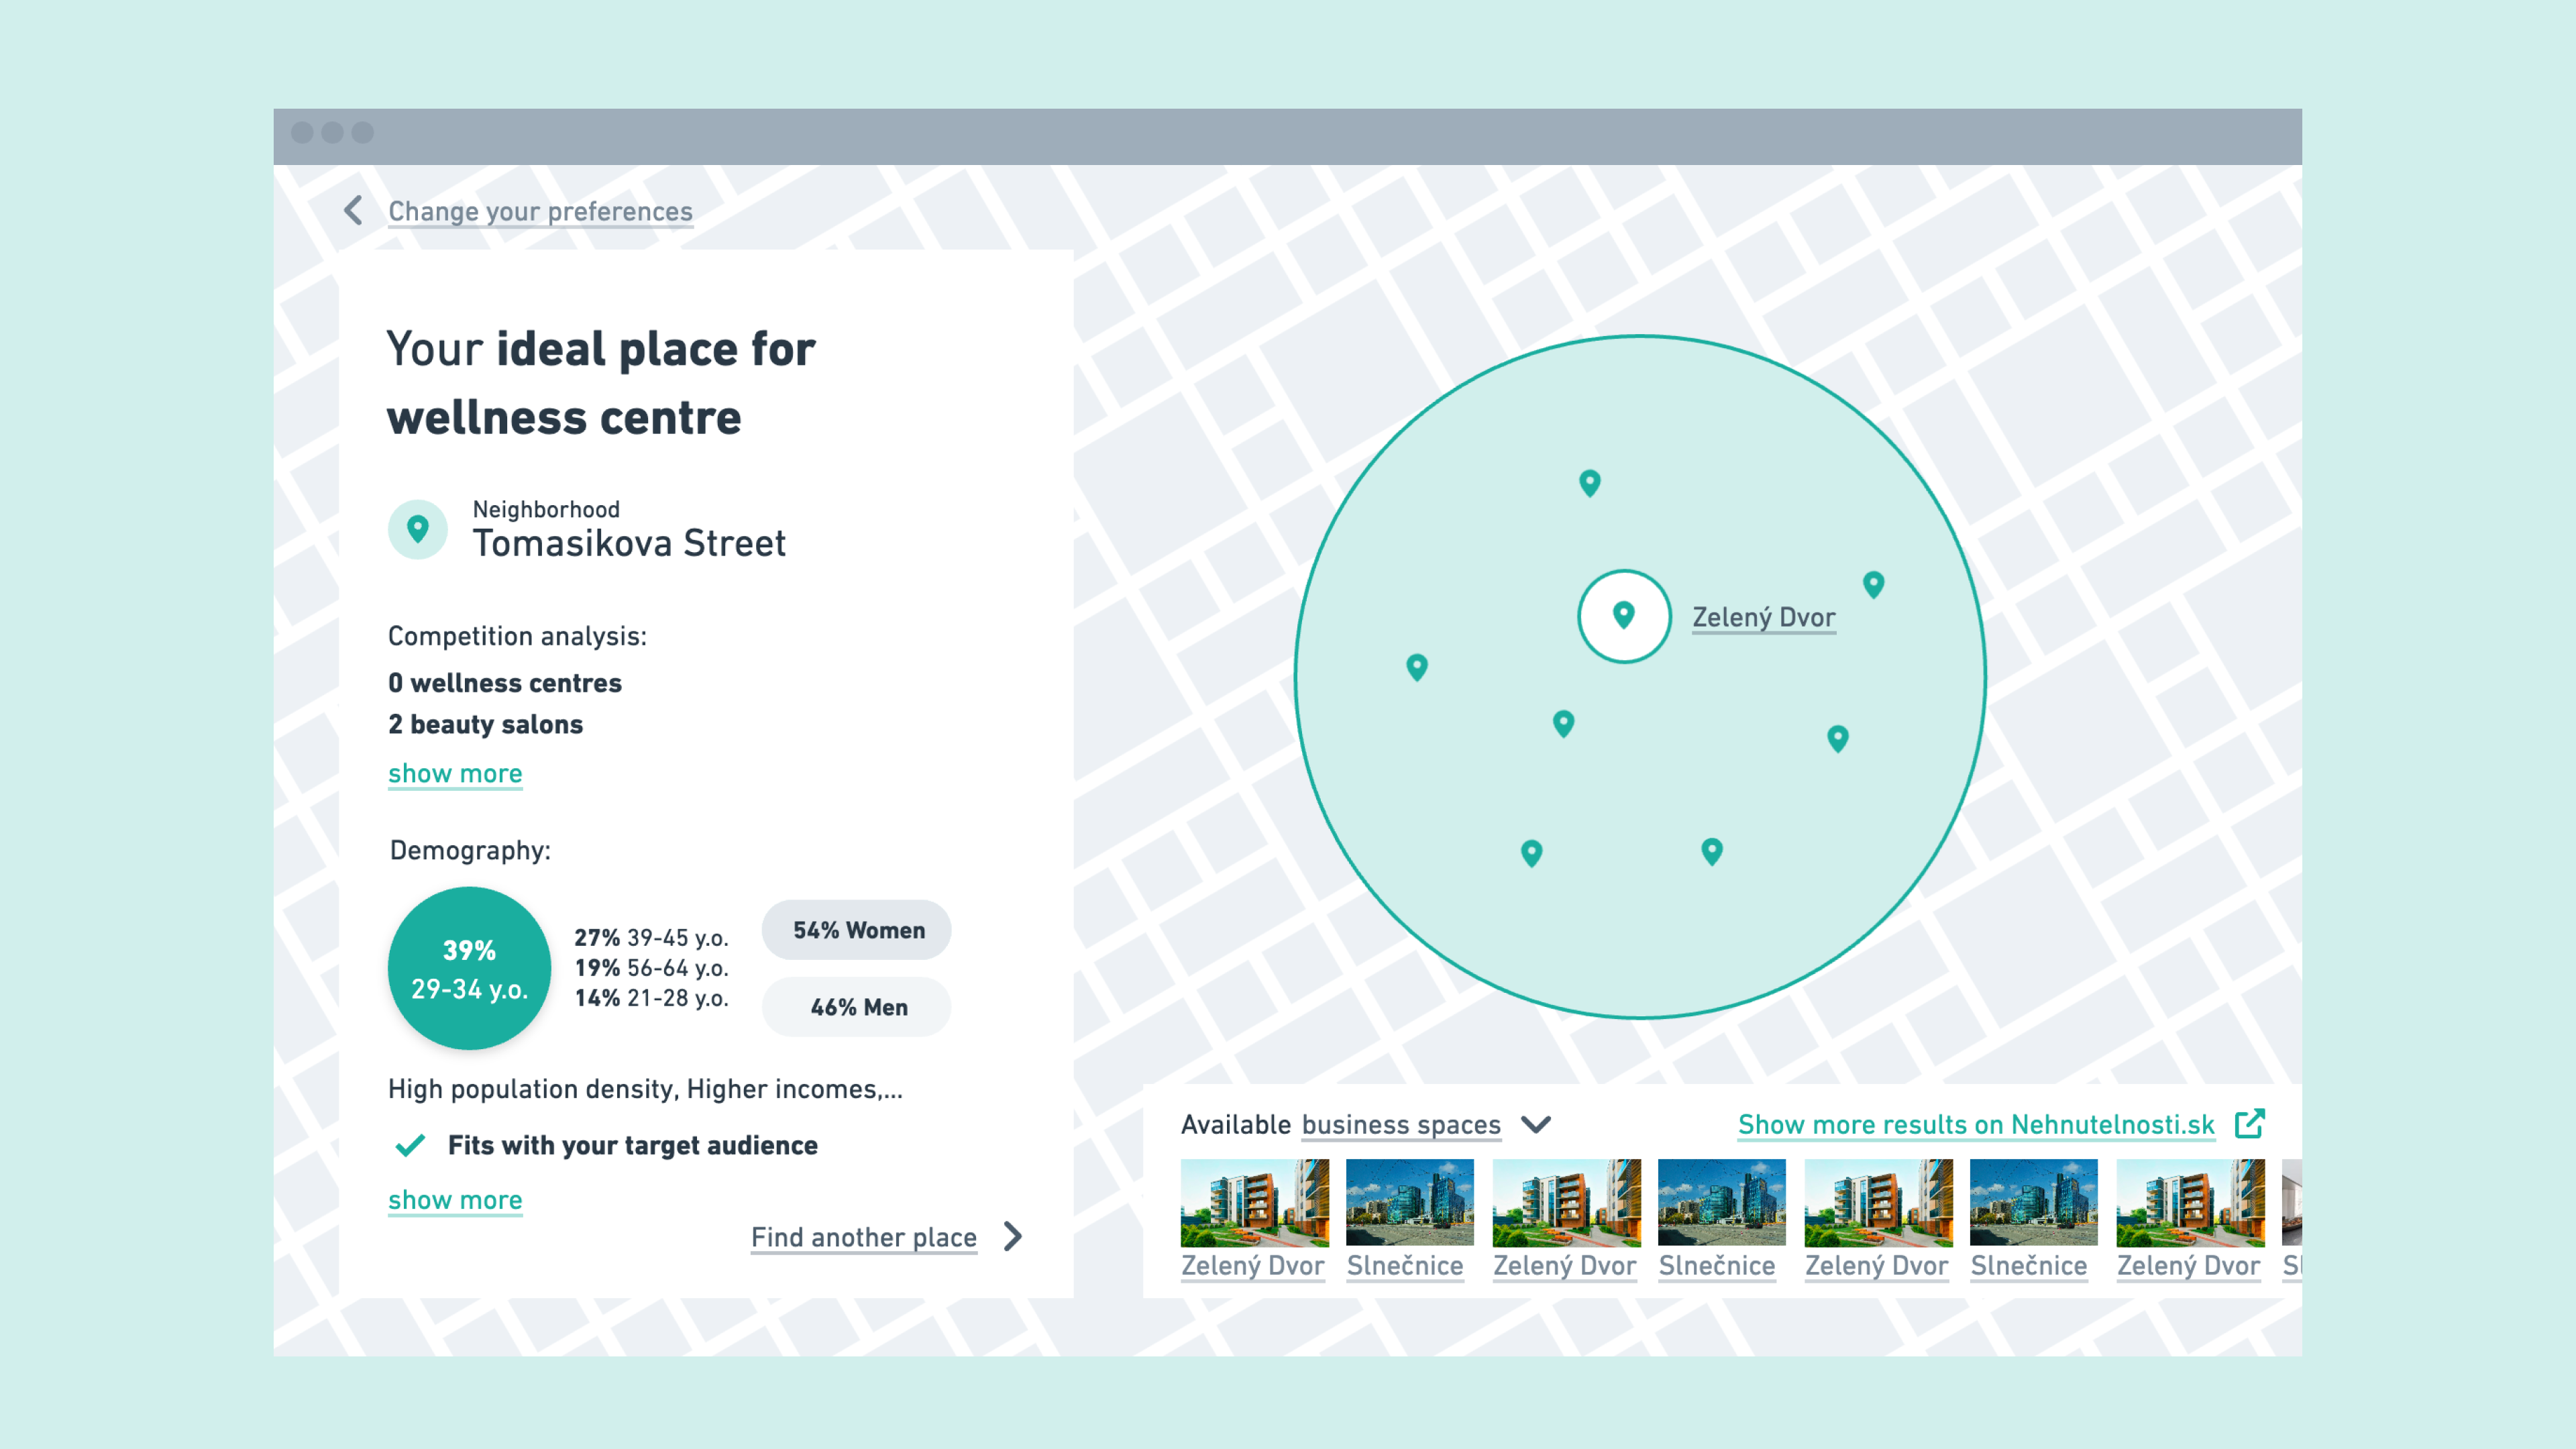Toggle the 46% Men pill
The width and height of the screenshot is (2576, 1449).
(857, 1007)
